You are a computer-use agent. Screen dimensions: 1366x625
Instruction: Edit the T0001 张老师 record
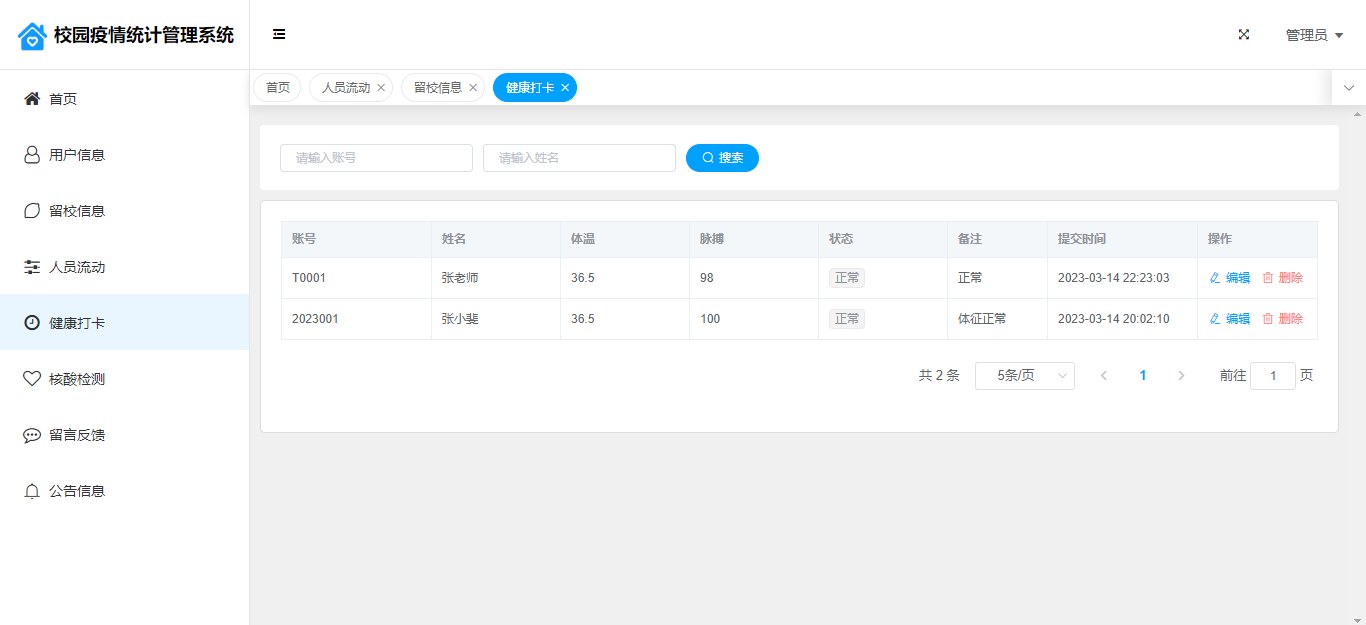coord(1230,278)
